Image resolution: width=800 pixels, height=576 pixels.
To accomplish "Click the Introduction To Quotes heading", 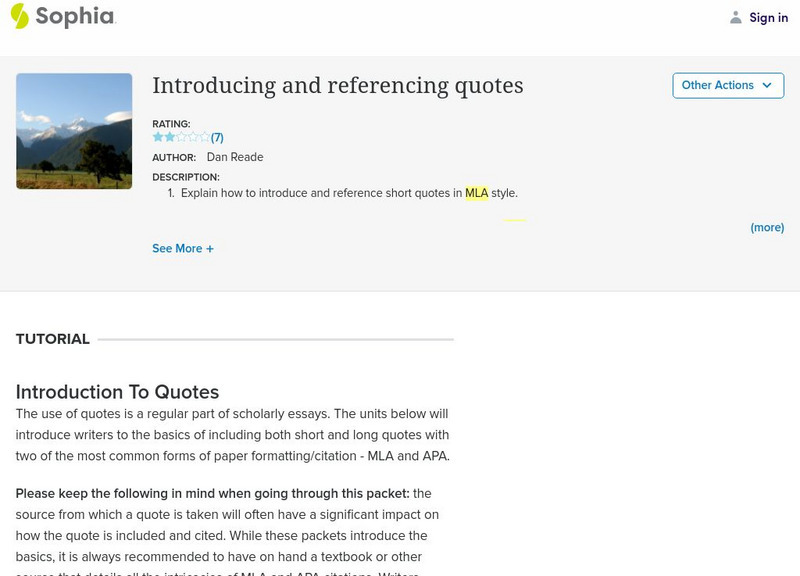I will [x=117, y=392].
